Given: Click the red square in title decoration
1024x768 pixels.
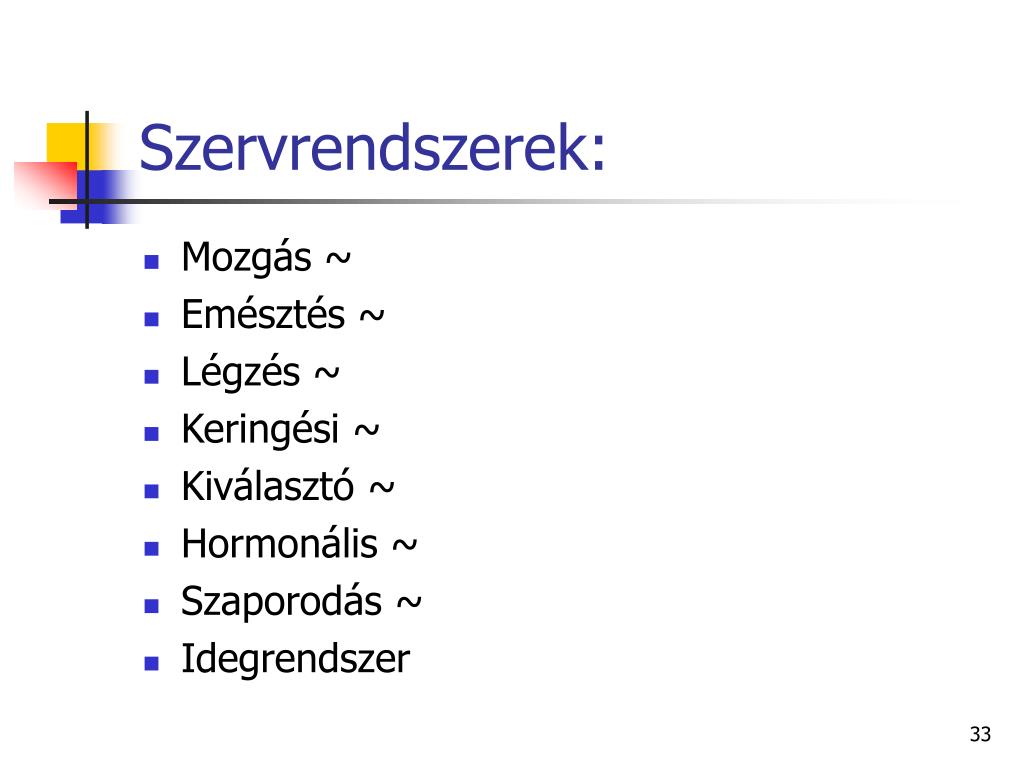Looking at the screenshot, I should [46, 184].
